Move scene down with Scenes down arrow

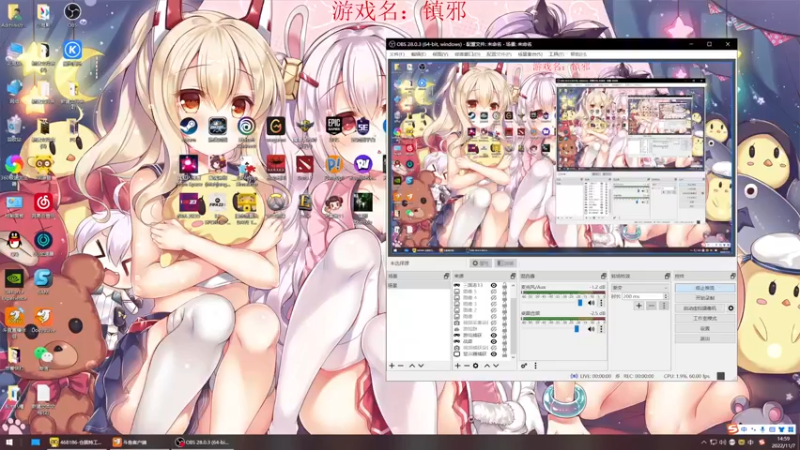point(421,366)
